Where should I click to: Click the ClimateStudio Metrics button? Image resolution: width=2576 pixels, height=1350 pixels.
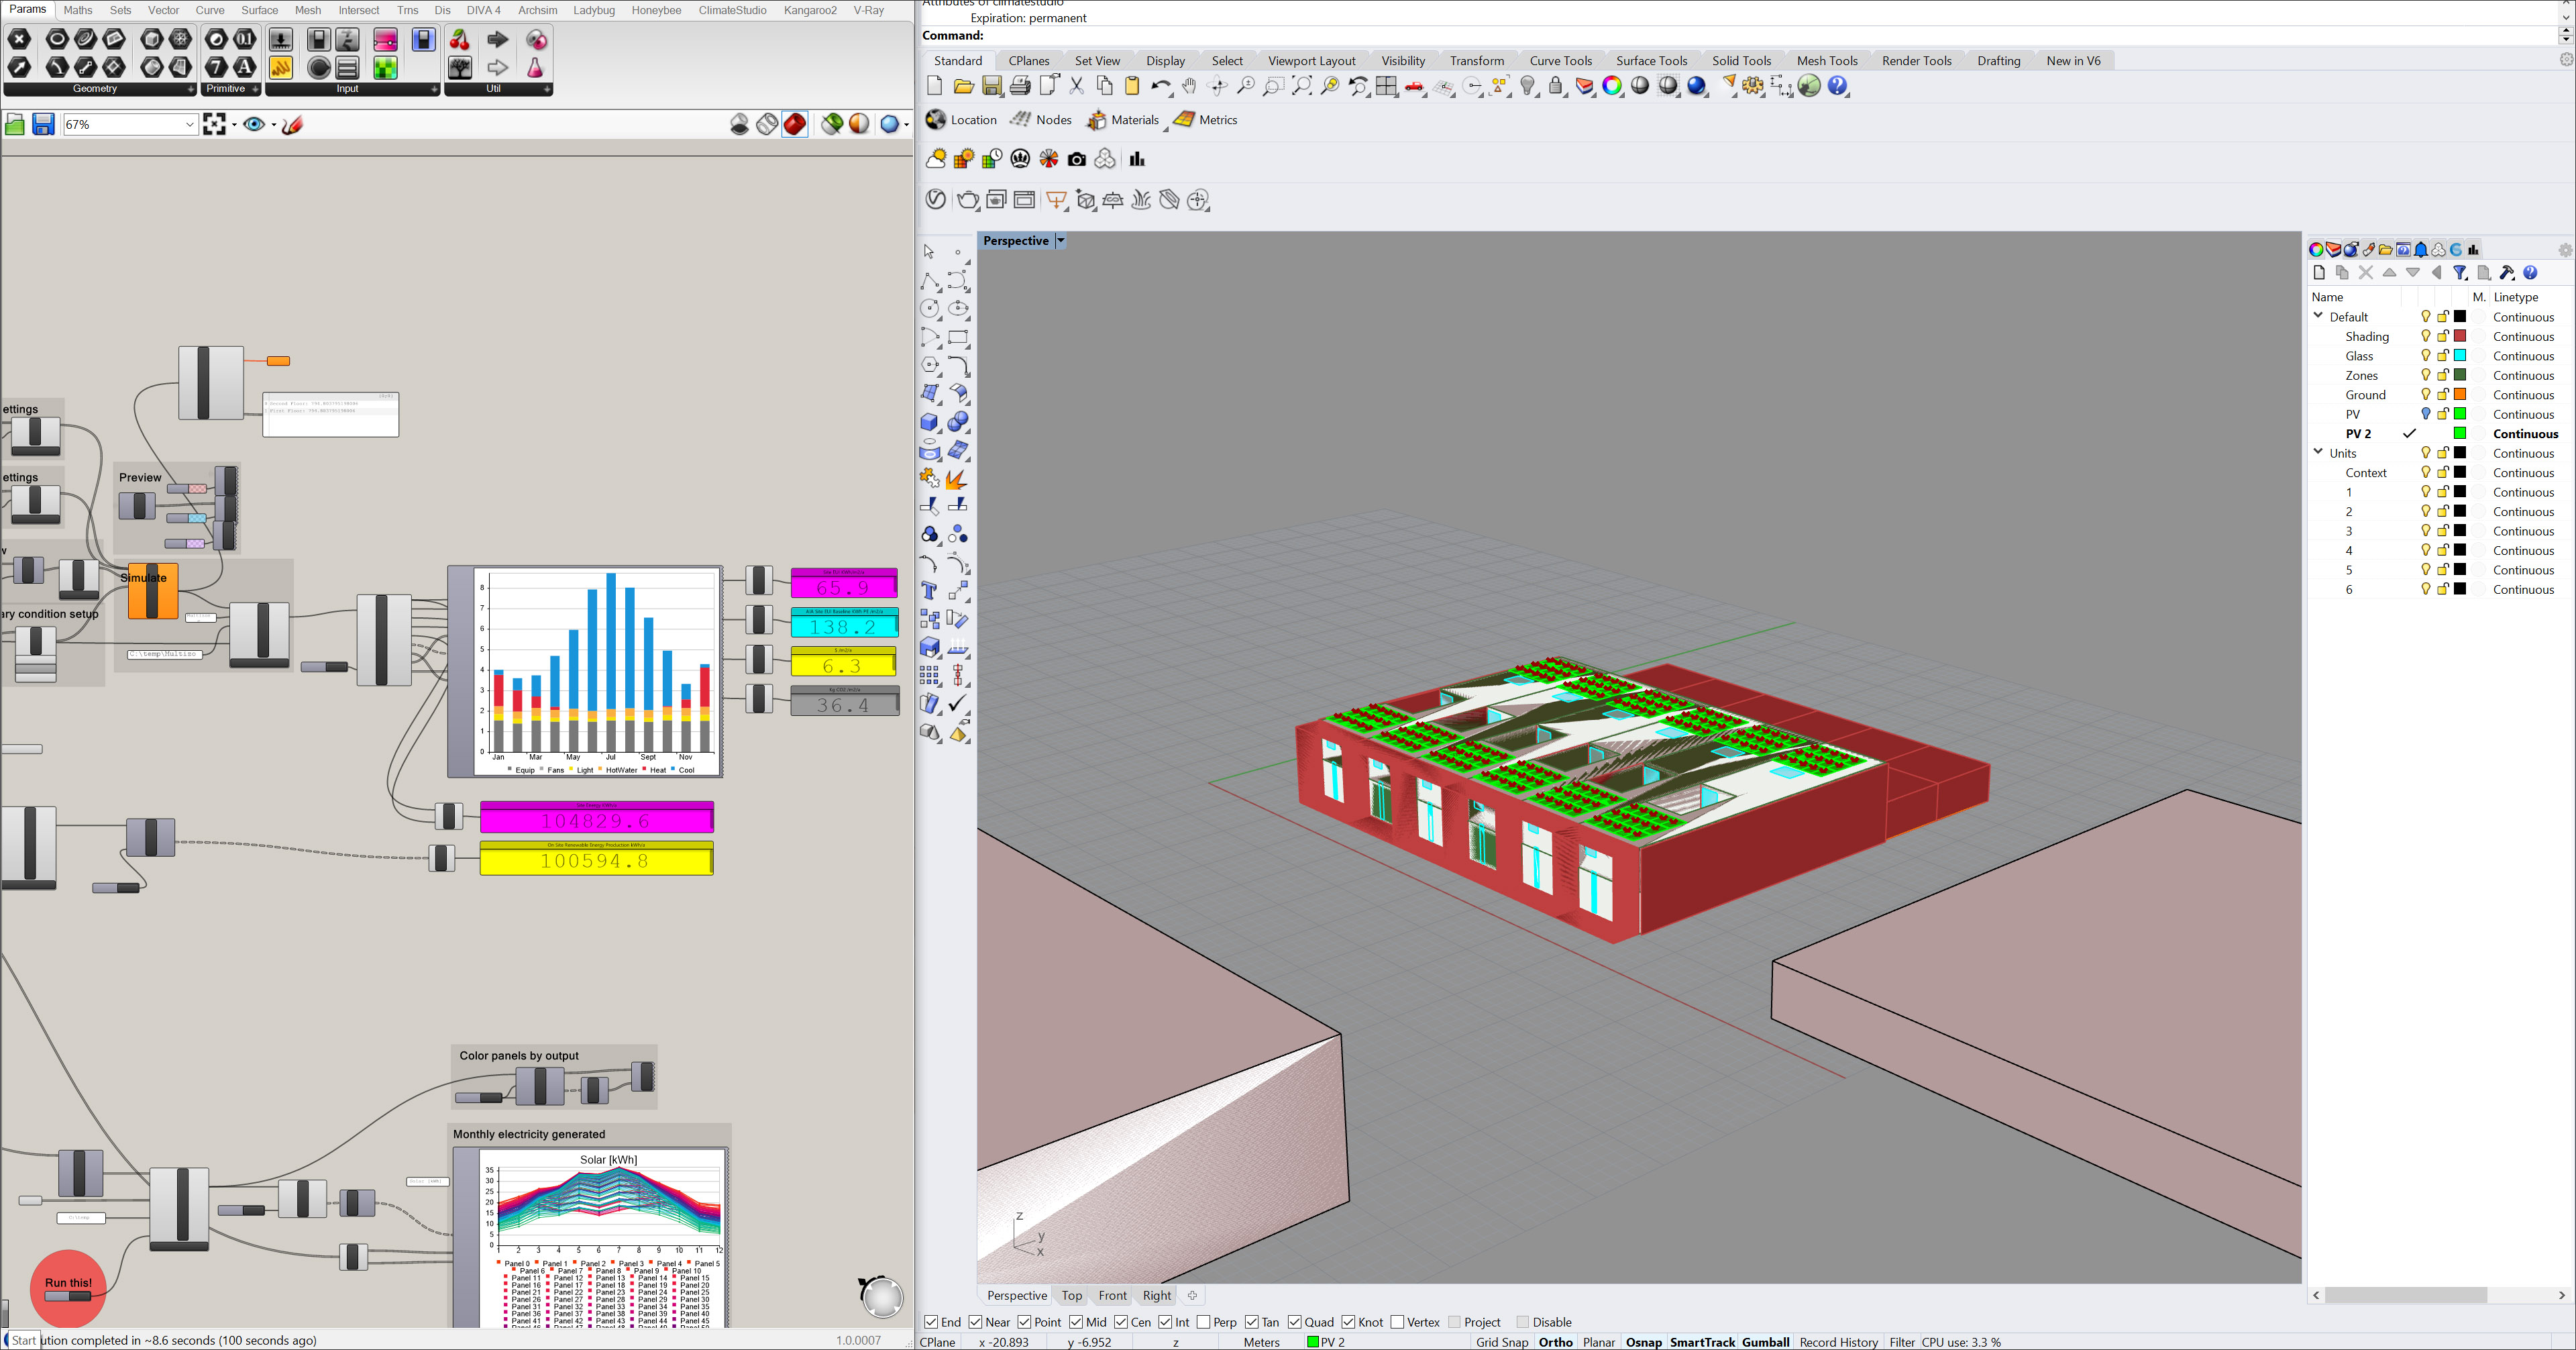pos(1206,120)
